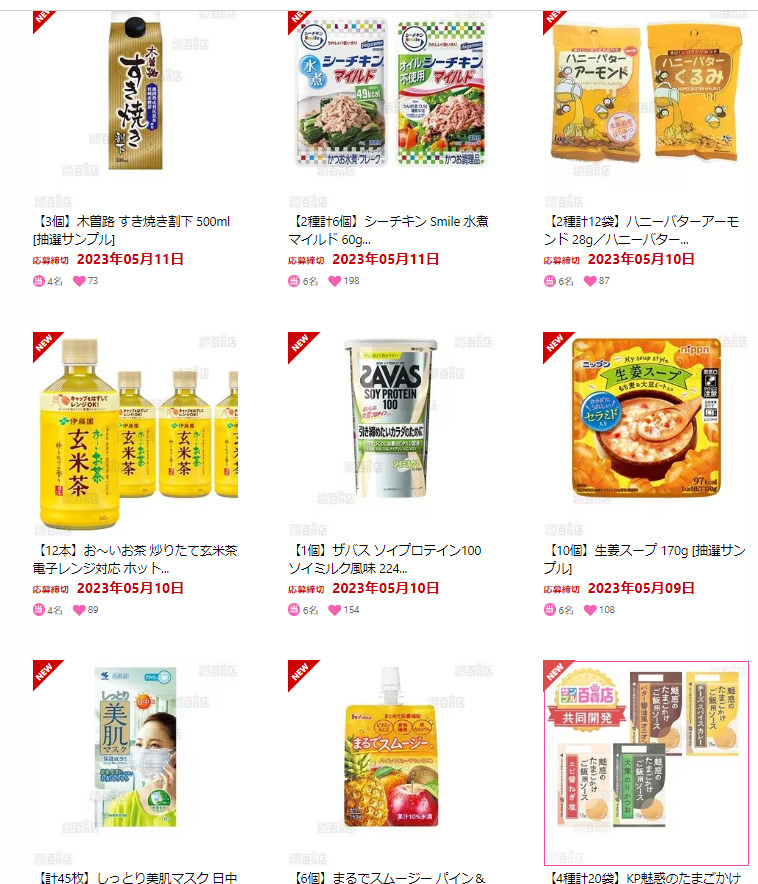Select 共同開発 egg rice sauce image
This screenshot has height=884, width=758.
(646, 763)
